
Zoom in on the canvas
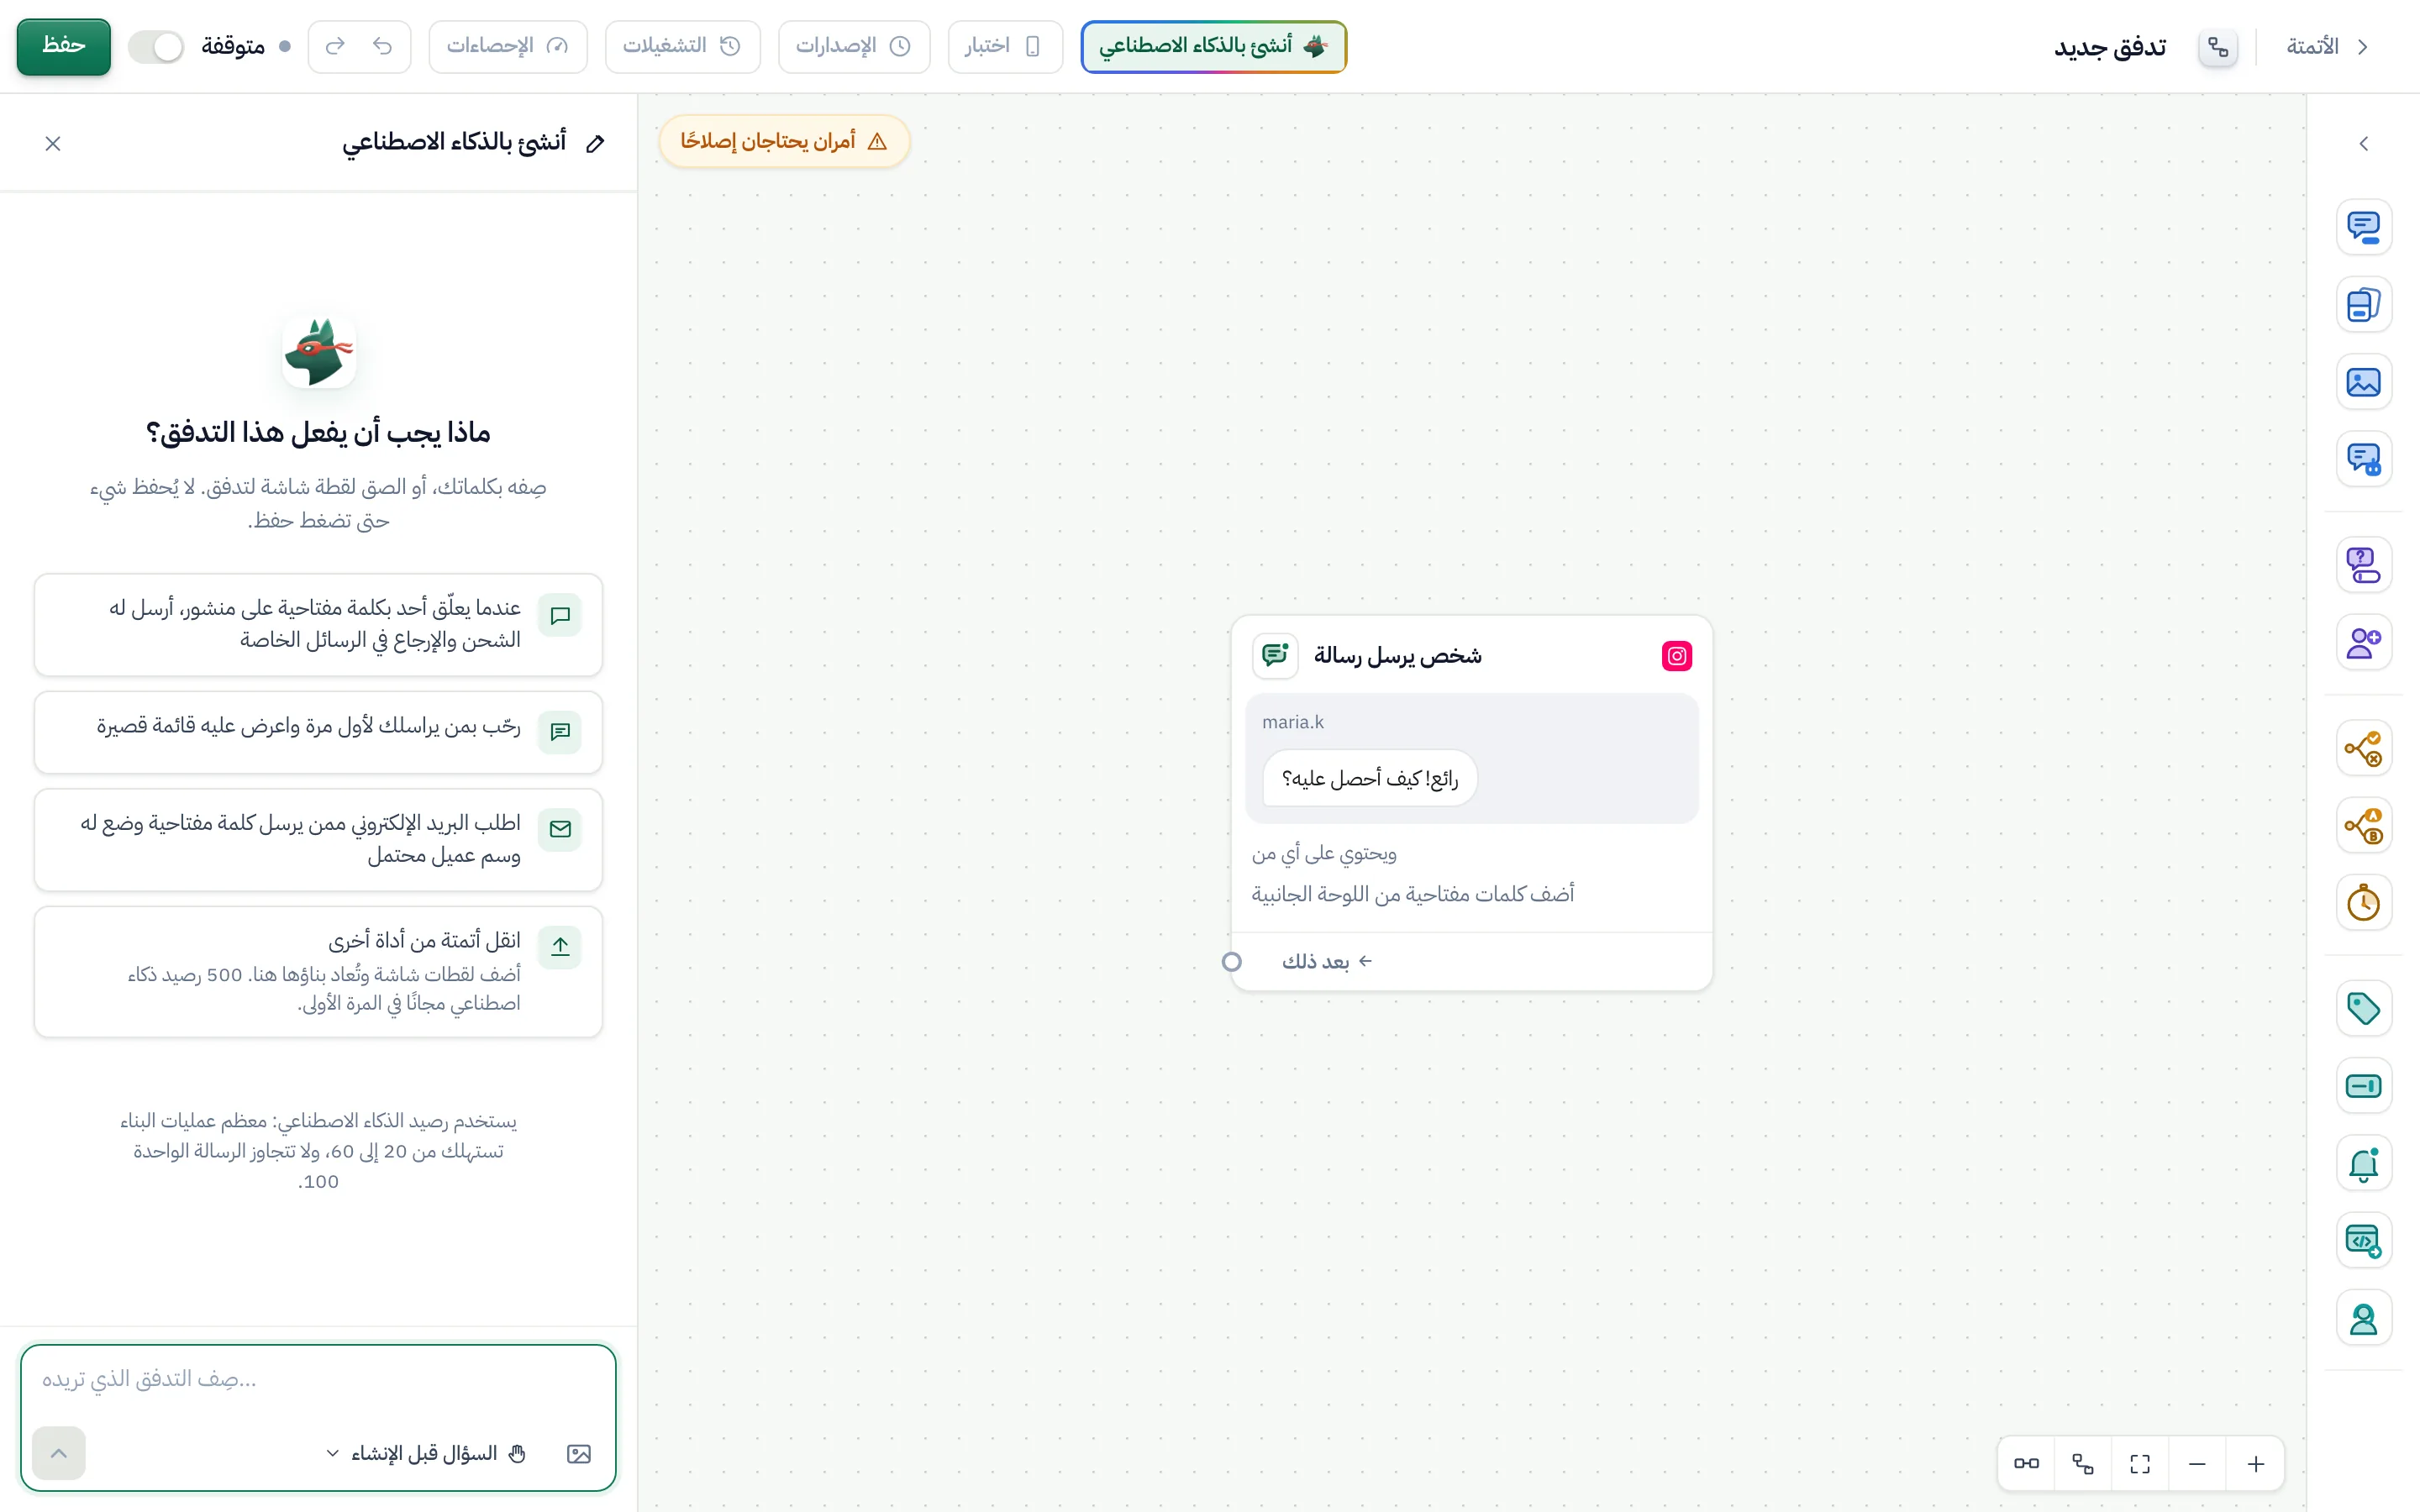pos(2255,1464)
